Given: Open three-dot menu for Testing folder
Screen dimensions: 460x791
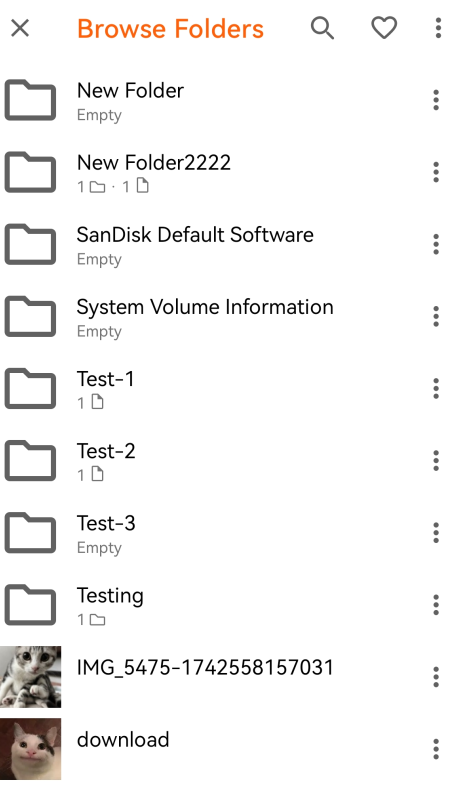Looking at the screenshot, I should tap(436, 605).
